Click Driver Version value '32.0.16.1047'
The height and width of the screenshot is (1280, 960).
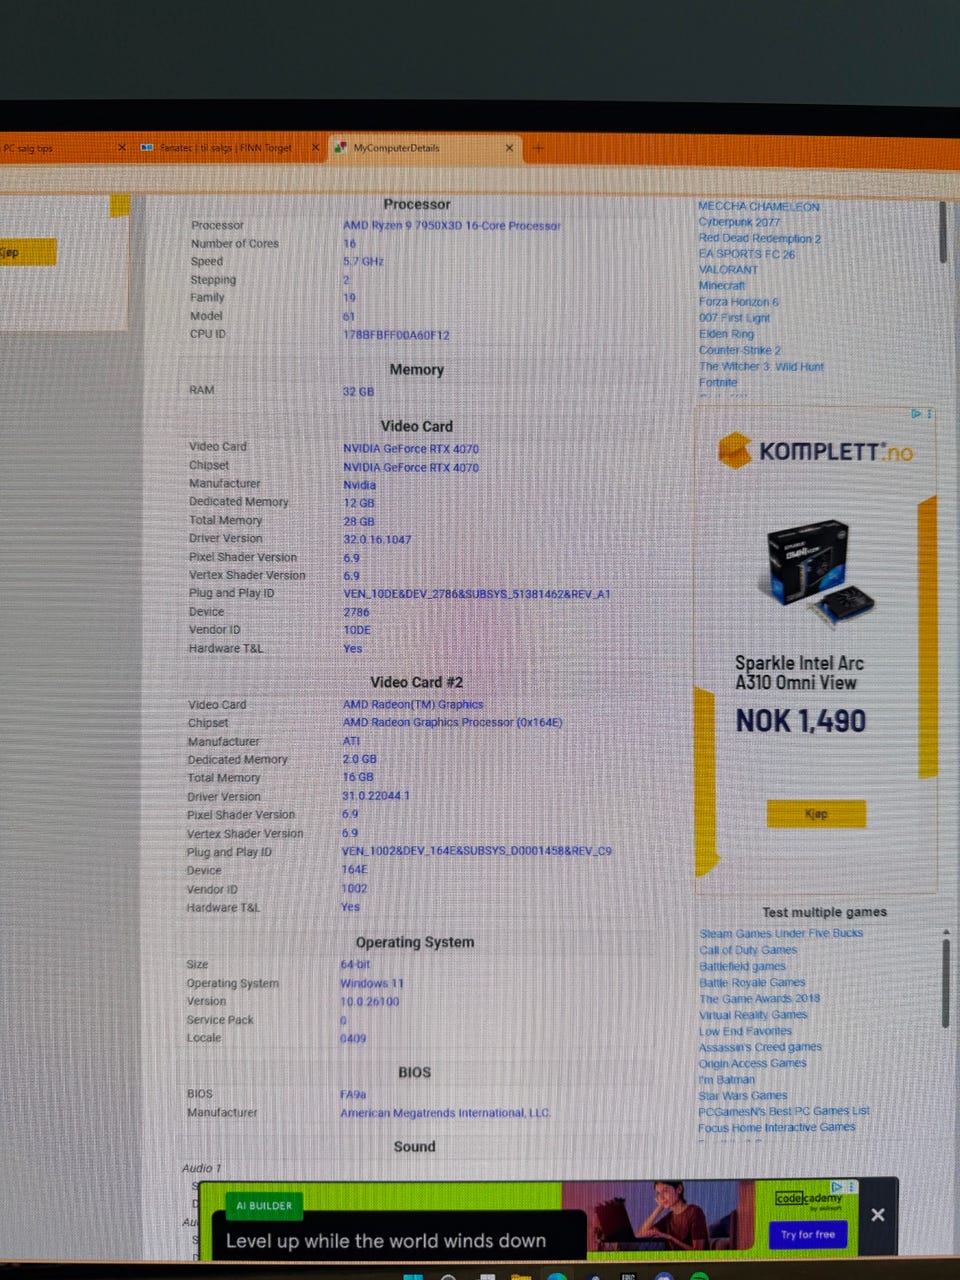pyautogui.click(x=377, y=539)
